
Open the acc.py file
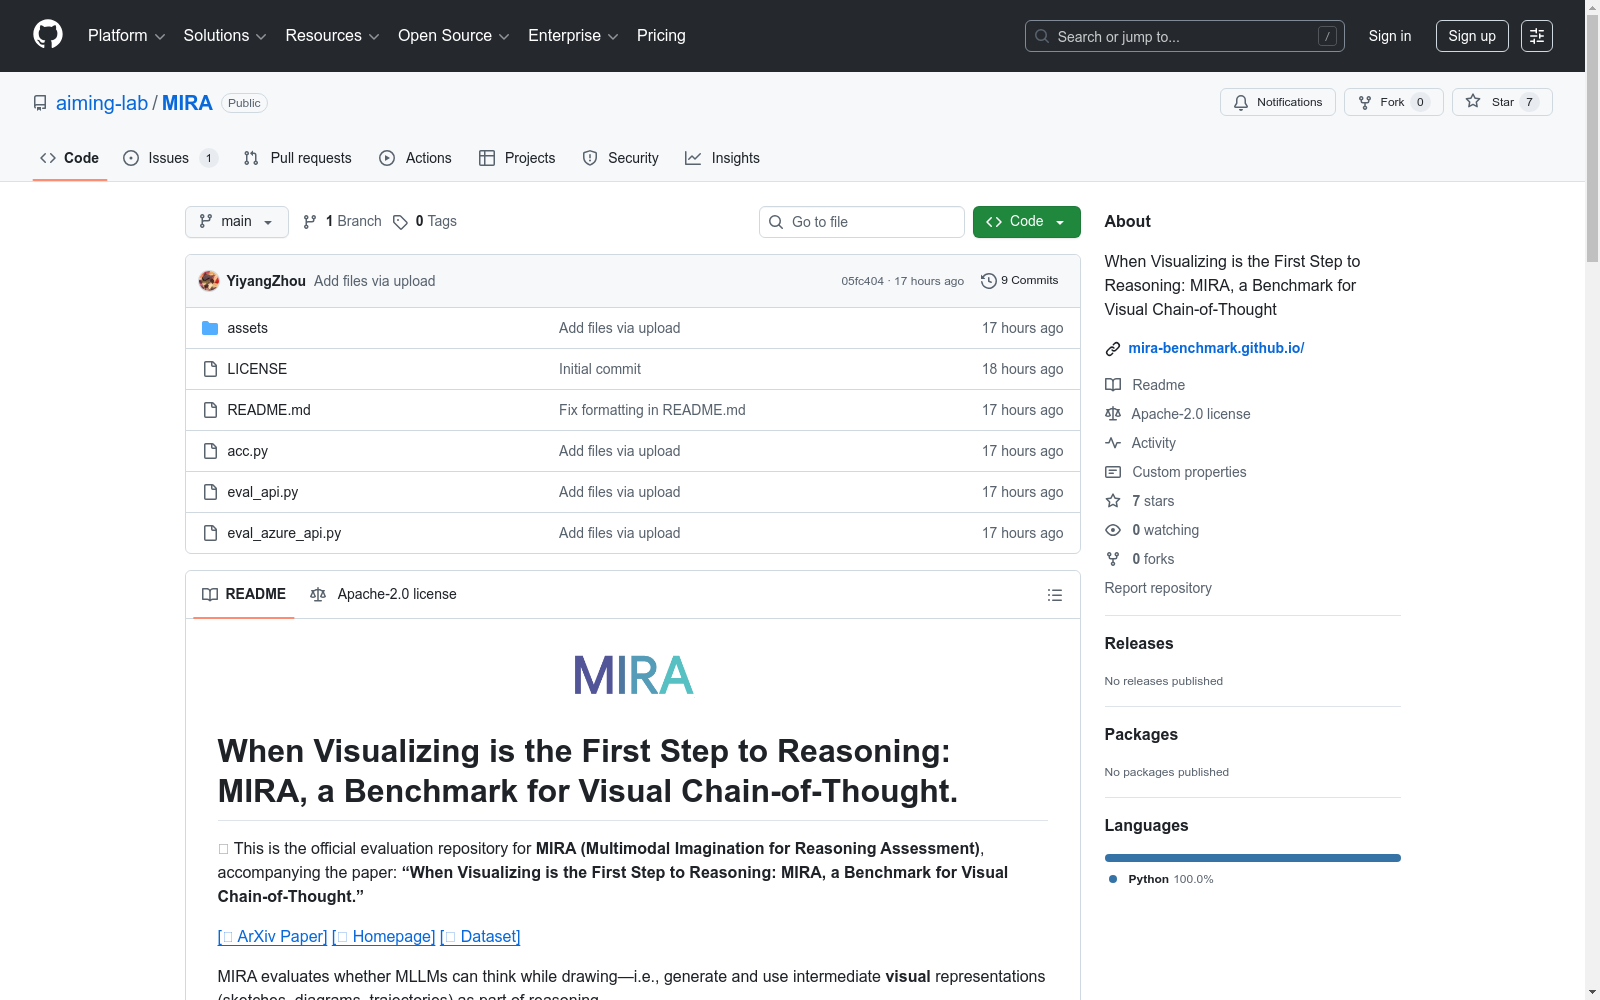point(247,451)
